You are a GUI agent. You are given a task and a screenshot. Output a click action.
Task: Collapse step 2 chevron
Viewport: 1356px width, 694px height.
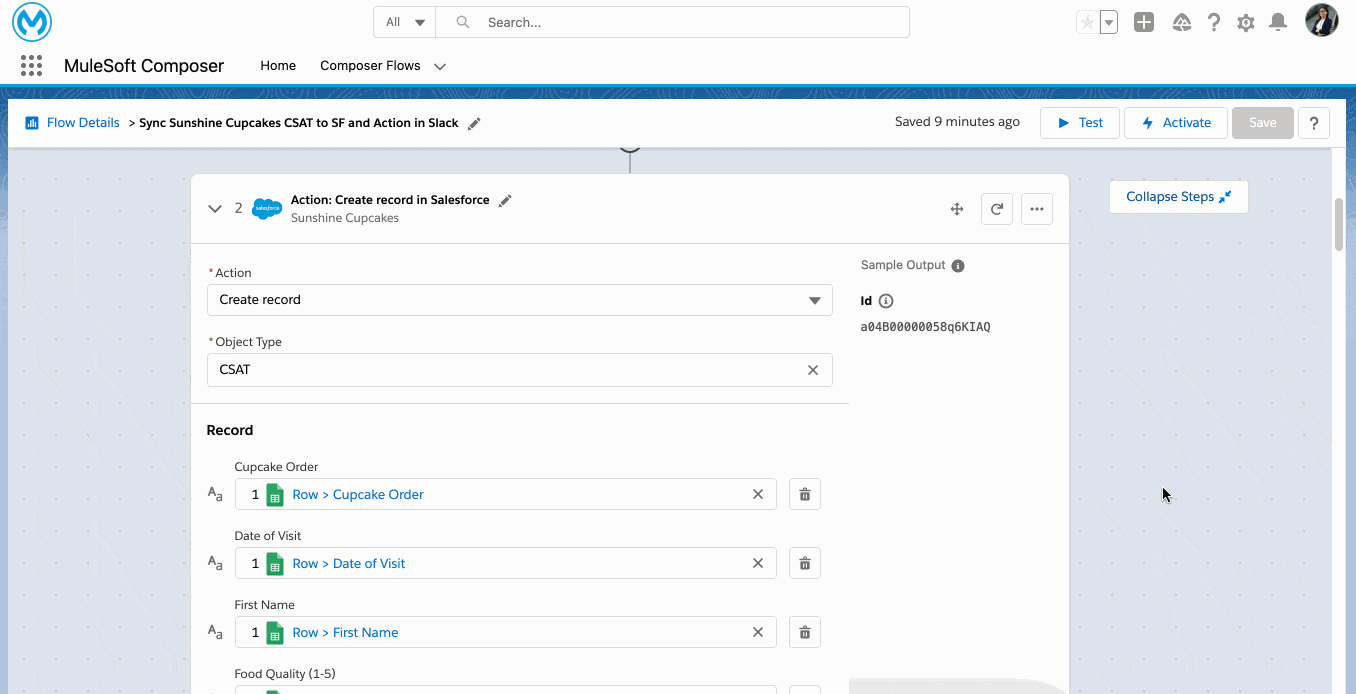pyautogui.click(x=214, y=209)
